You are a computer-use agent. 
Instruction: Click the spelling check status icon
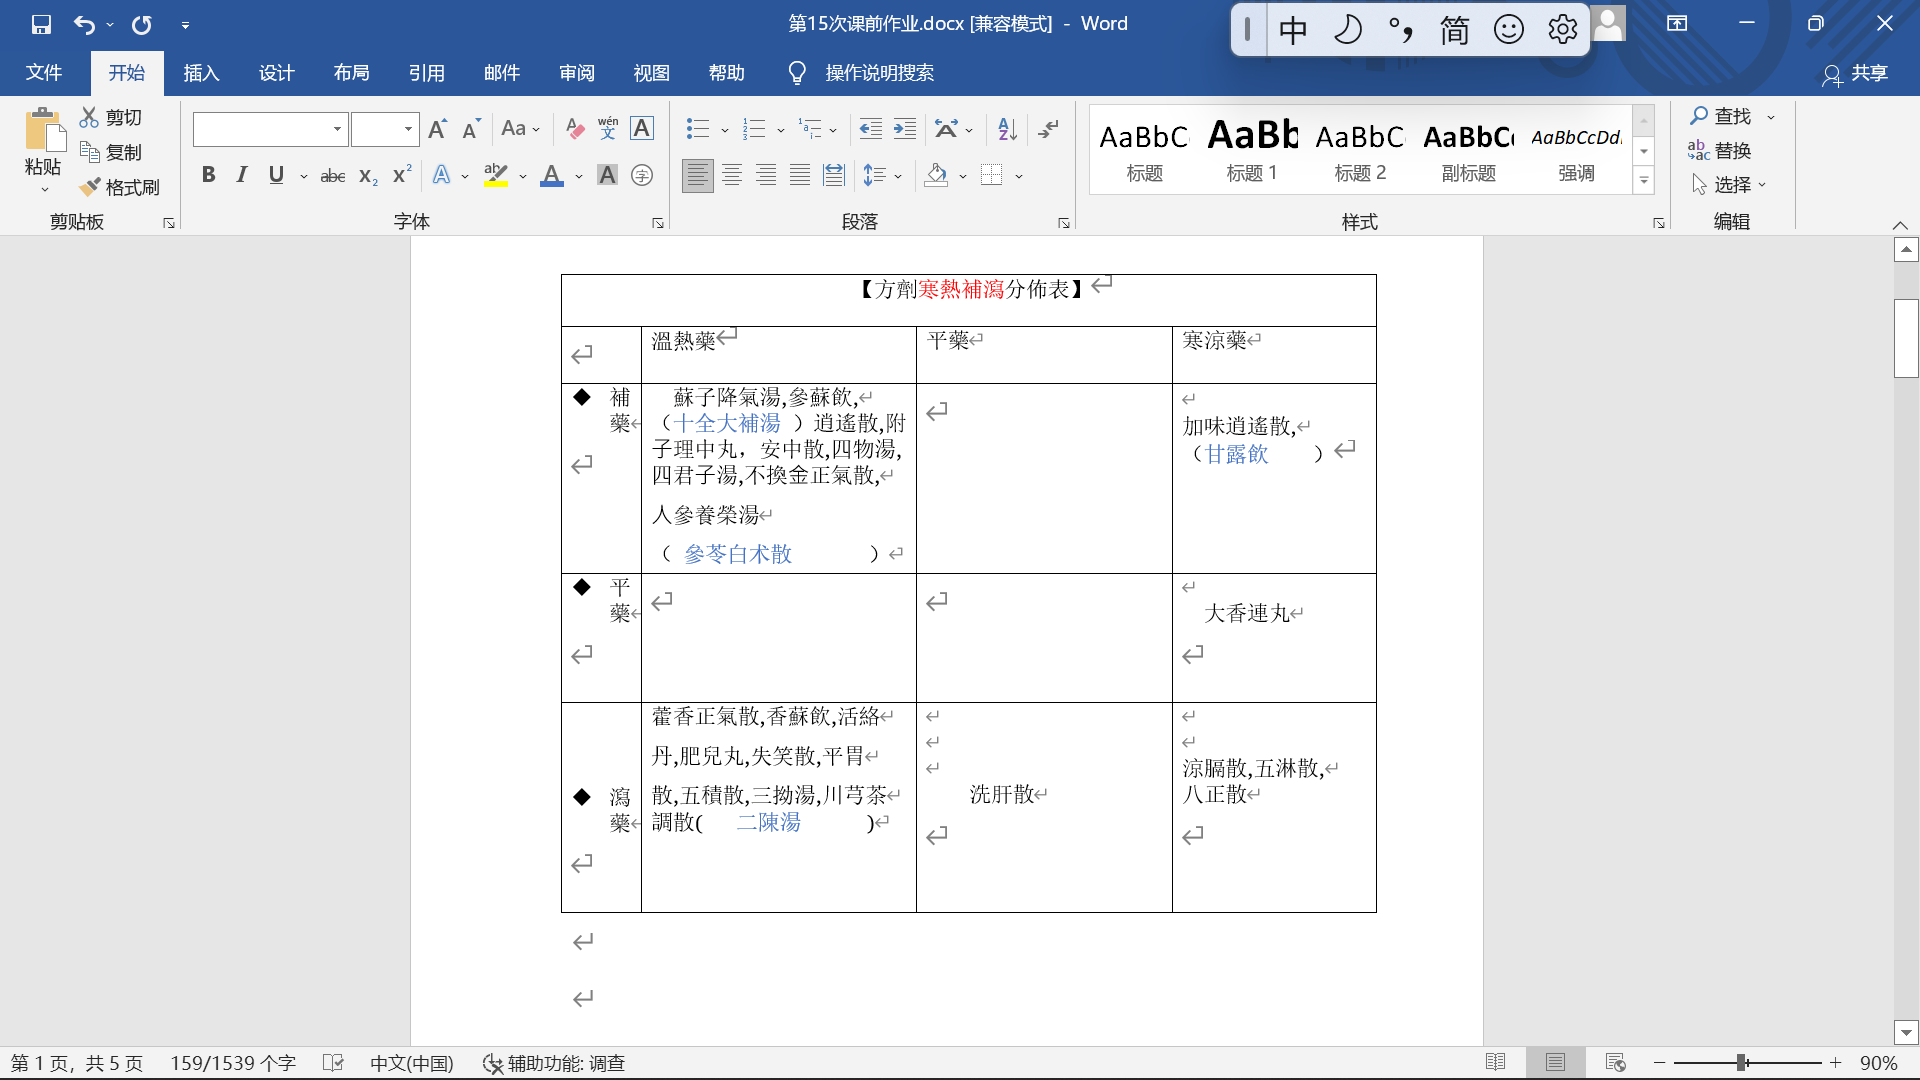pos(334,1062)
